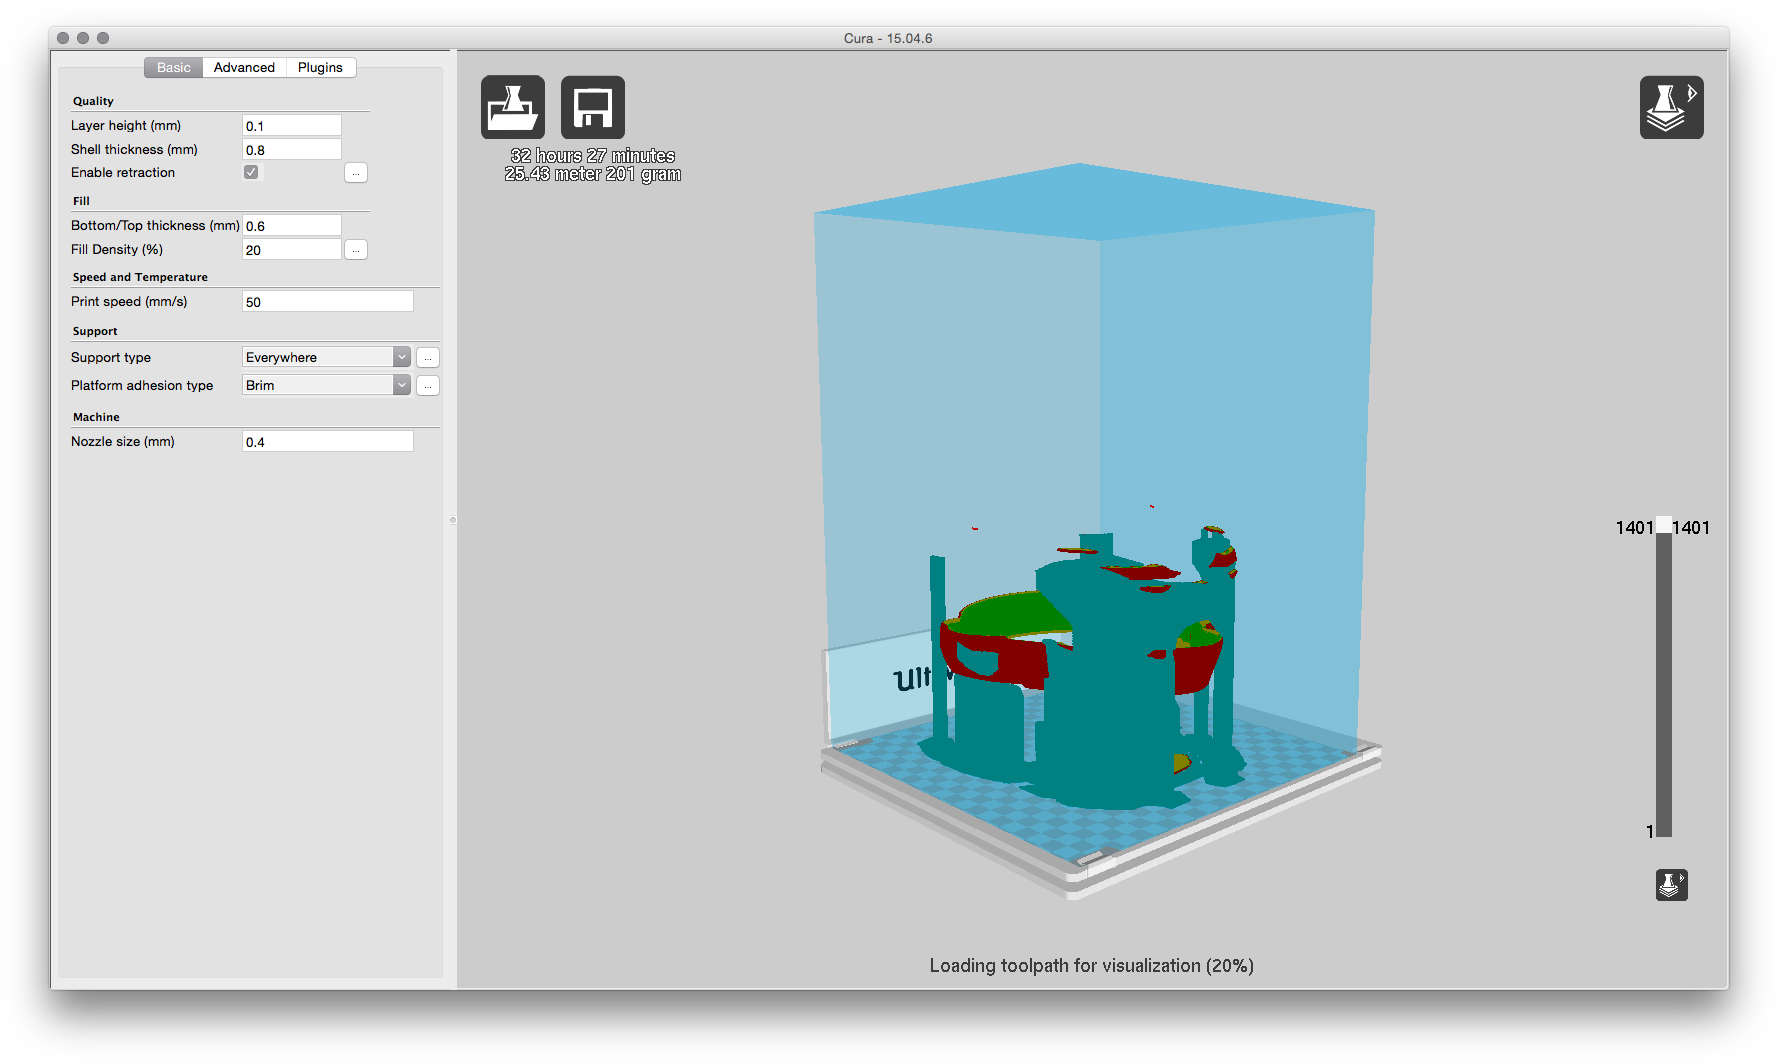Open retraction settings ellipsis button
Viewport: 1777px width, 1064px height.
[x=356, y=173]
